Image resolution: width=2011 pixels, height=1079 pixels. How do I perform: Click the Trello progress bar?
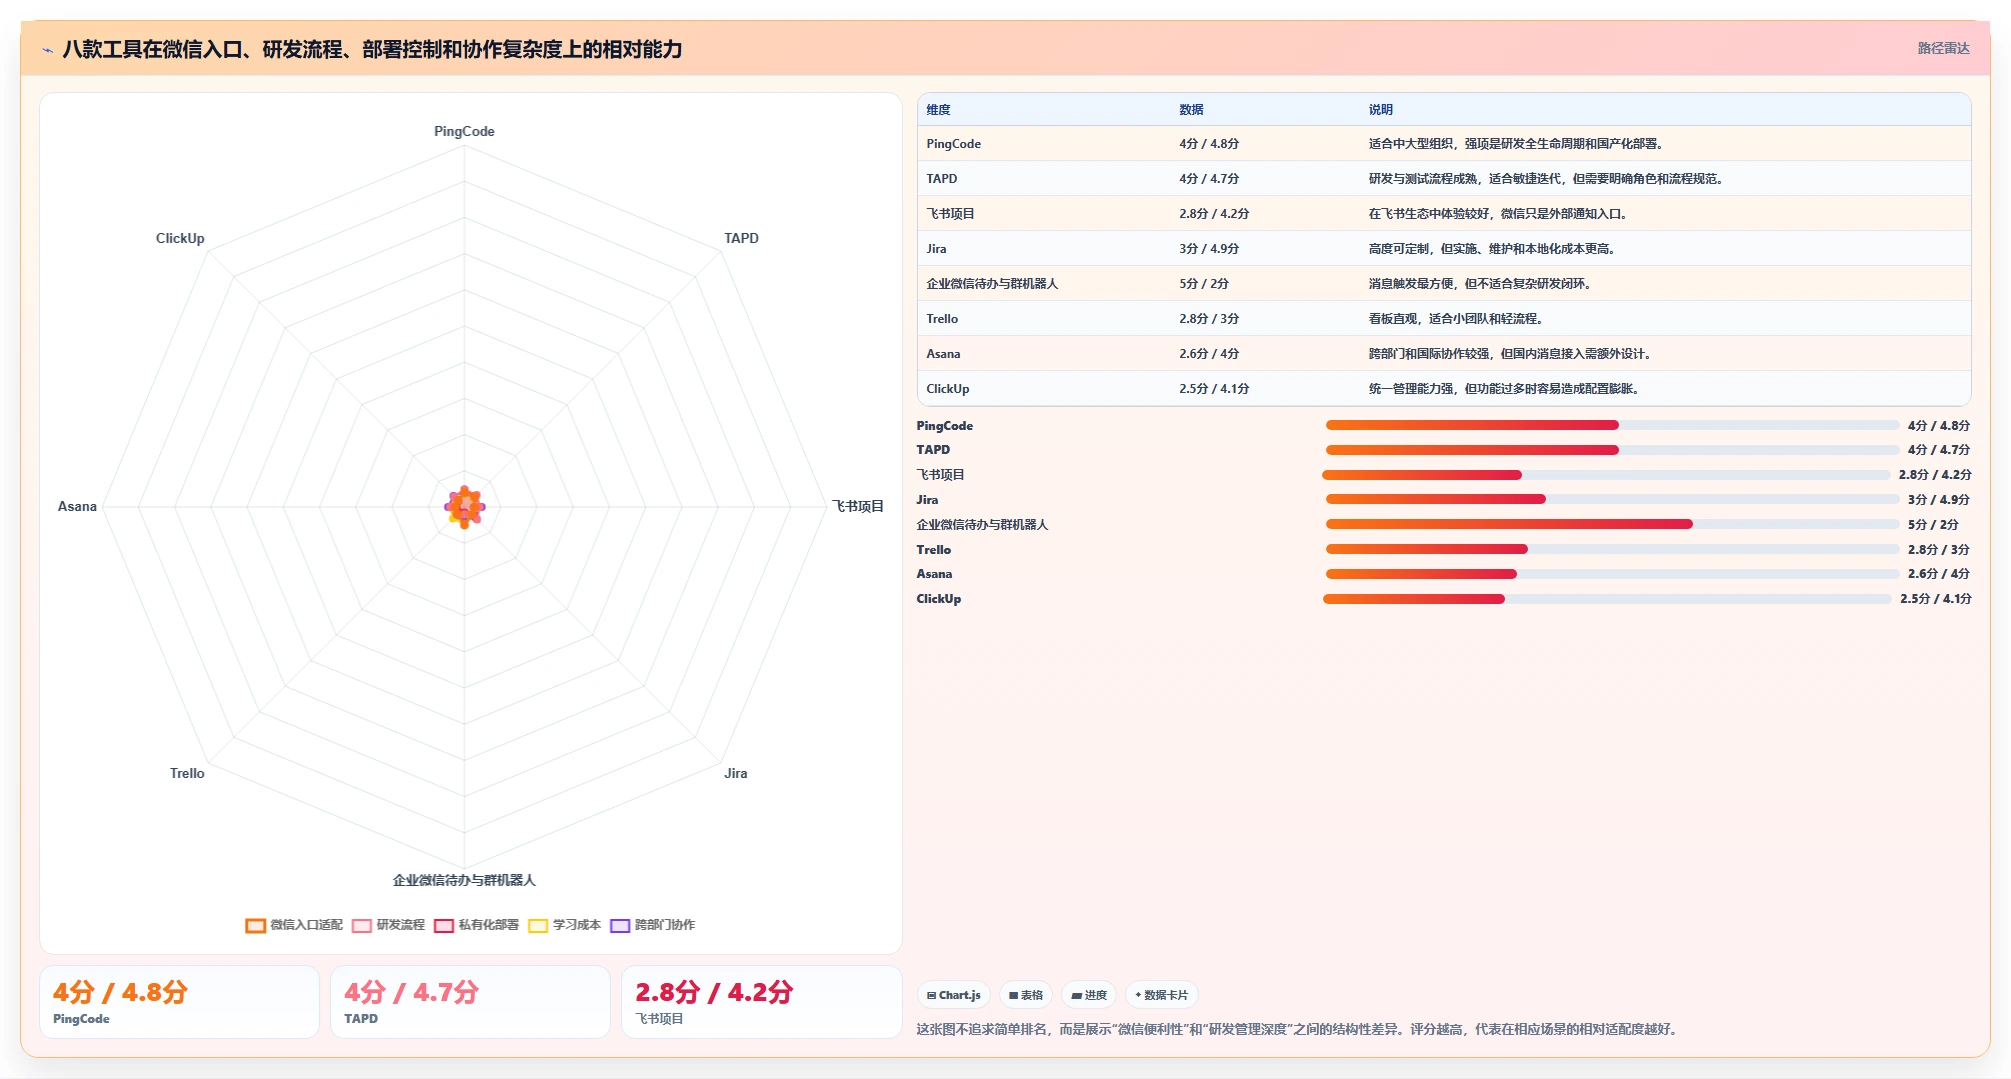click(1612, 549)
